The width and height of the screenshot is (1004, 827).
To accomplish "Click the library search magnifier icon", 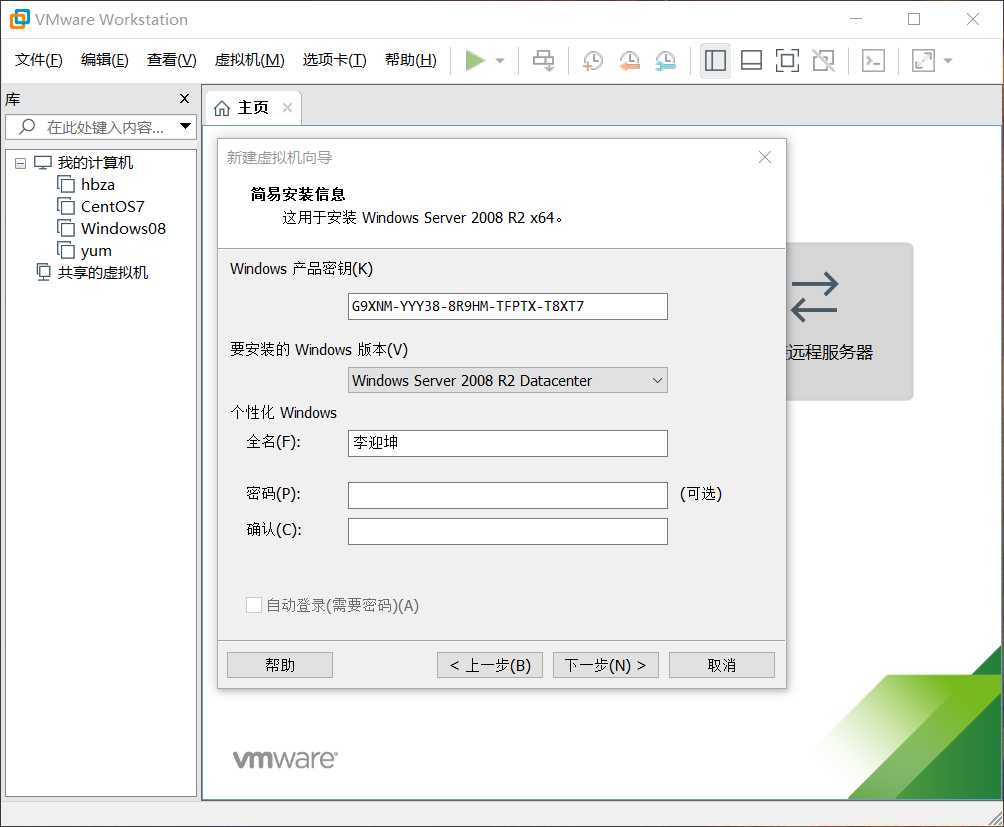I will point(27,126).
